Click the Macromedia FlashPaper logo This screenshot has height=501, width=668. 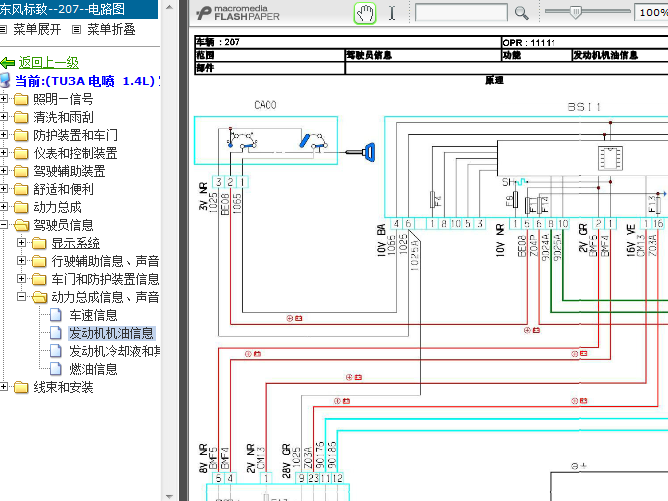coord(238,13)
